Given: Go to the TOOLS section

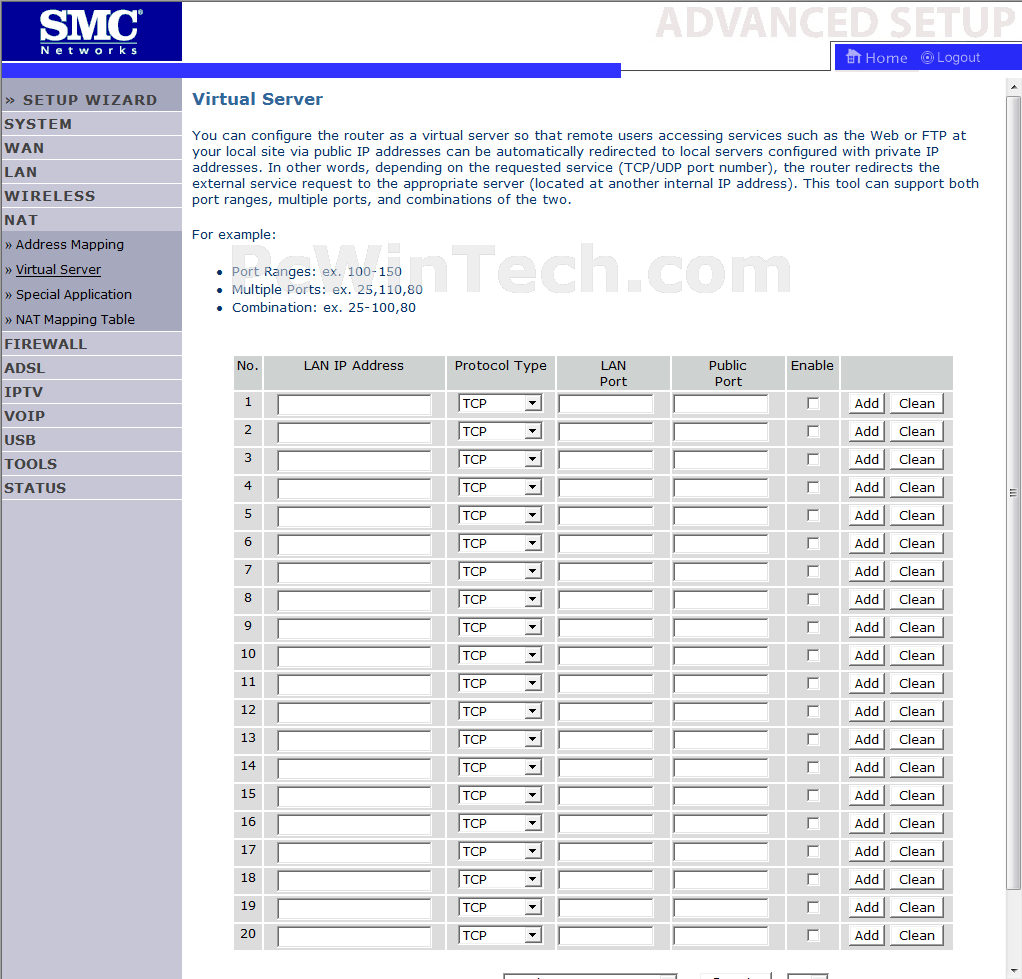Looking at the screenshot, I should pos(31,464).
